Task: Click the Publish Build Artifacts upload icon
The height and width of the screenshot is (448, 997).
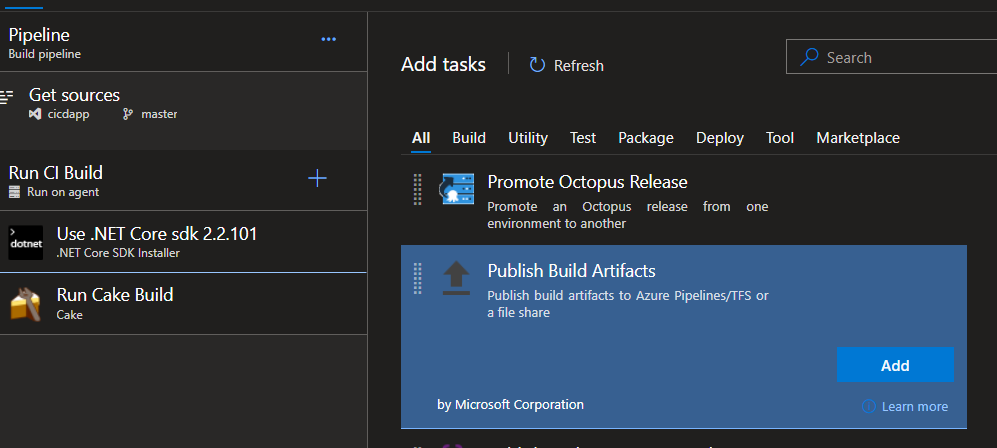Action: pos(456,279)
